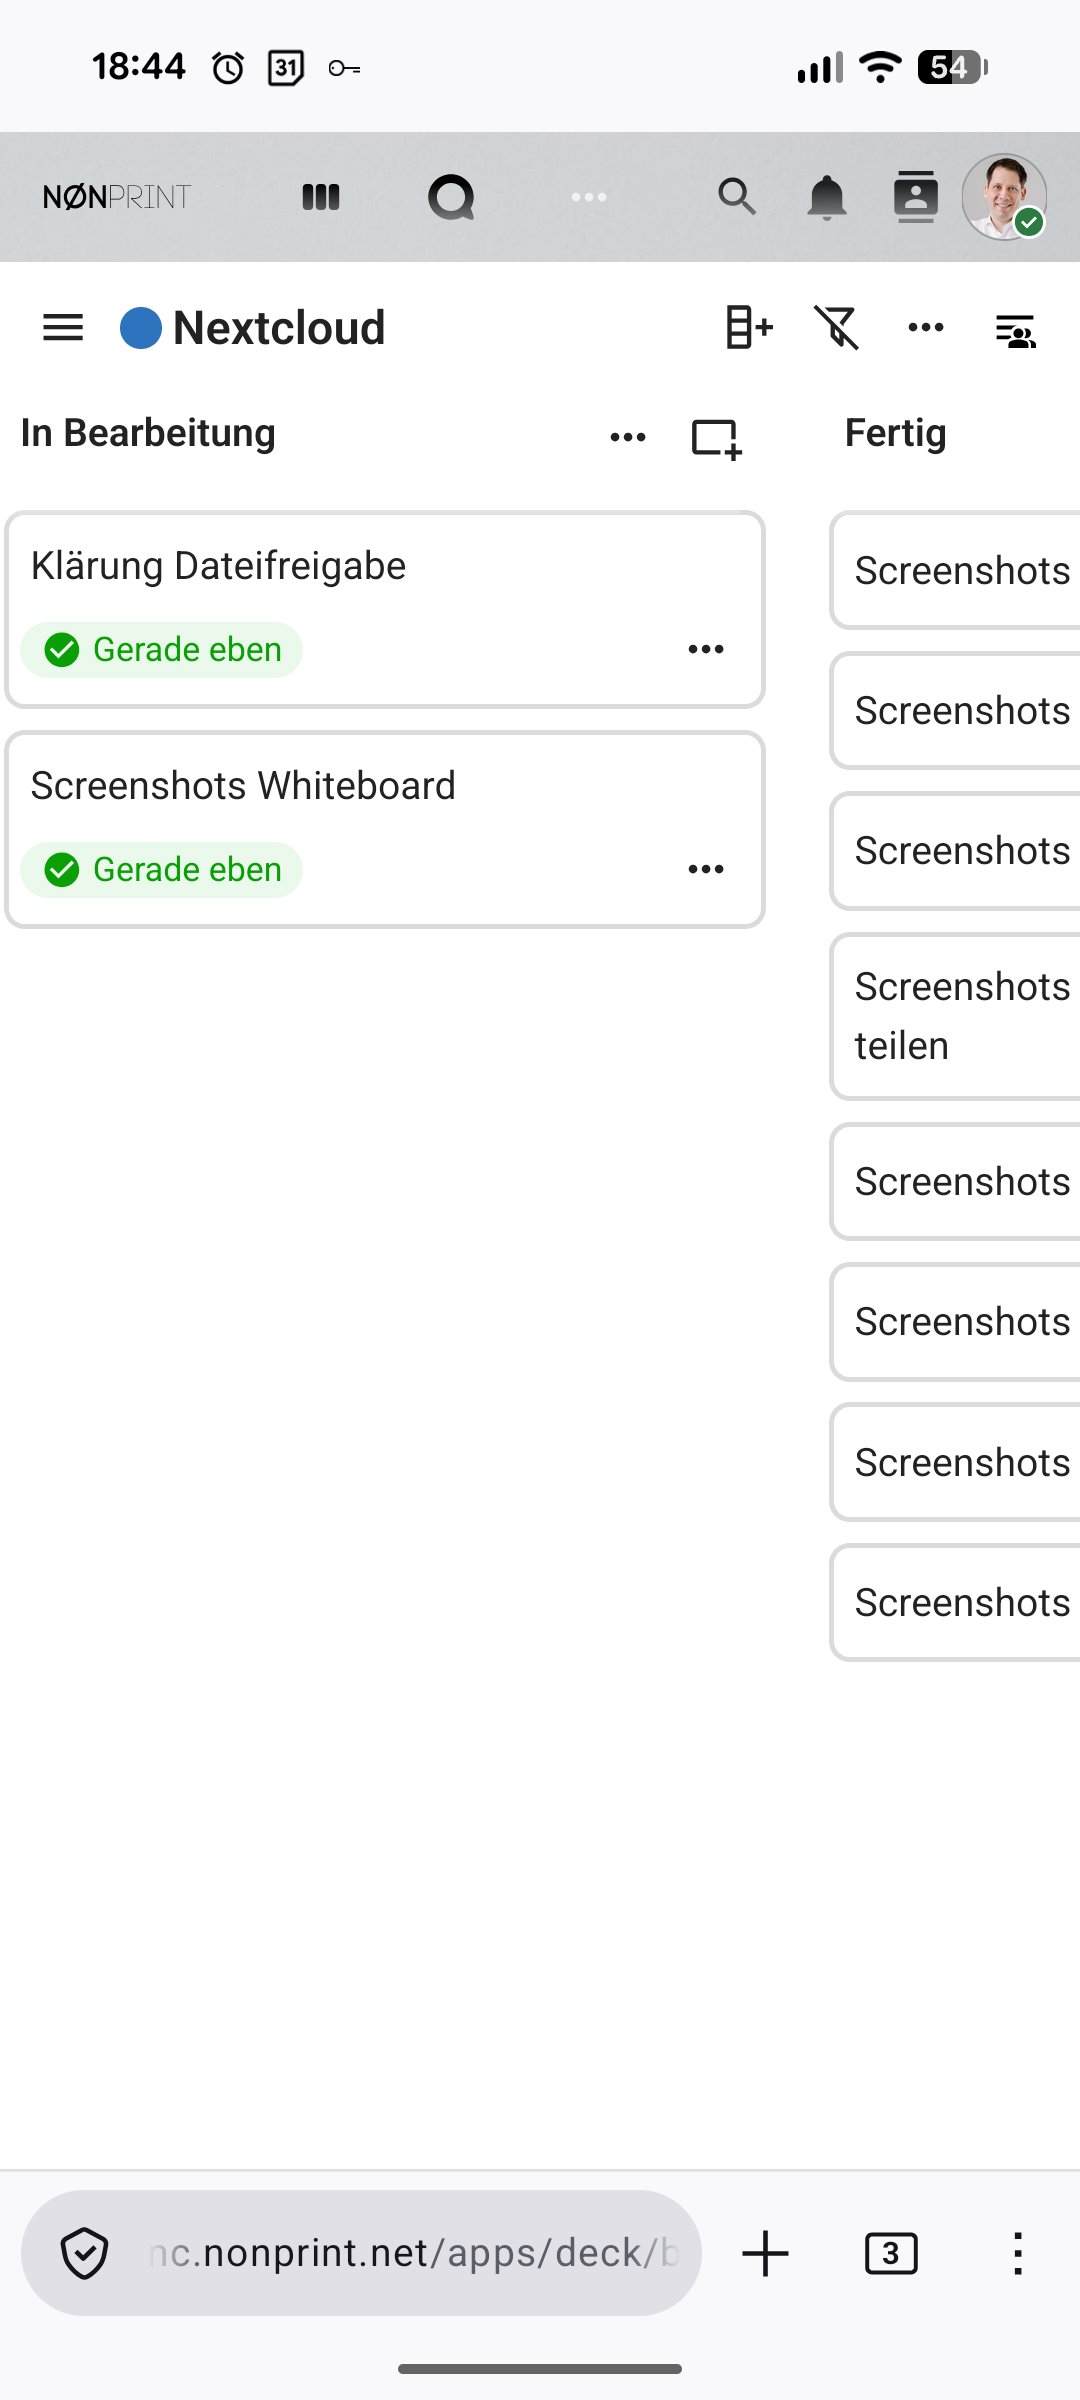The width and height of the screenshot is (1080, 2400).
Task: Open Klärung Dateifreigabe card actions menu
Action: 706,650
